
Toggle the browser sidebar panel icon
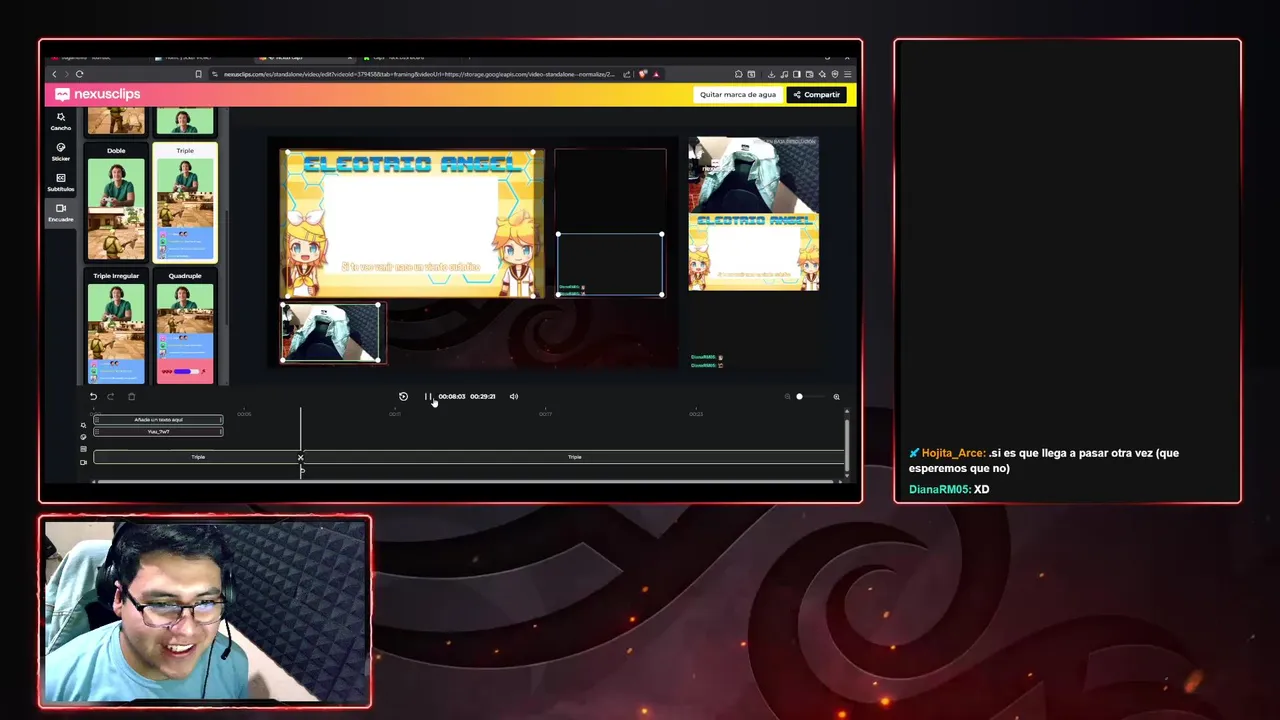pos(796,74)
